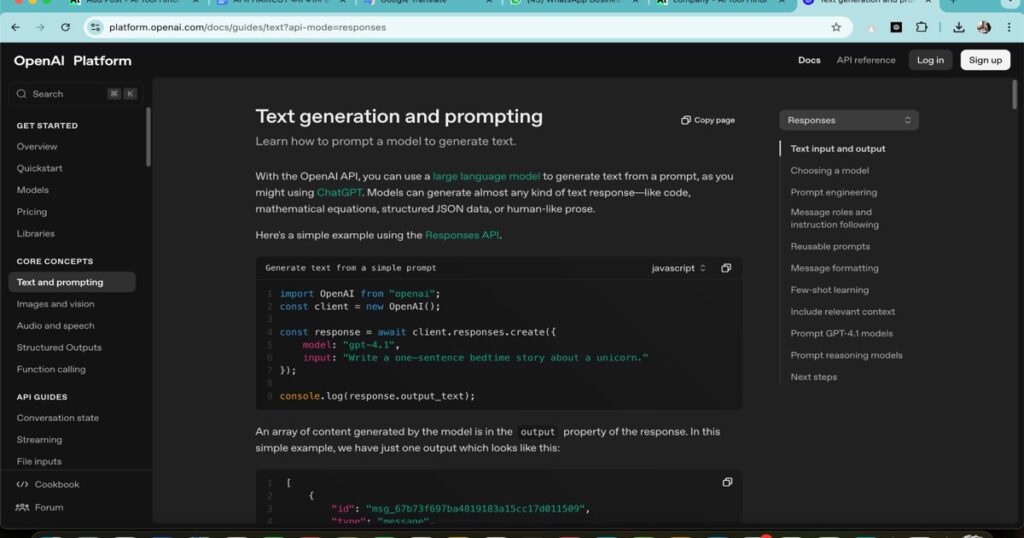Open the OpenAI Platform home logo
The width and height of the screenshot is (1024, 538).
click(72, 61)
